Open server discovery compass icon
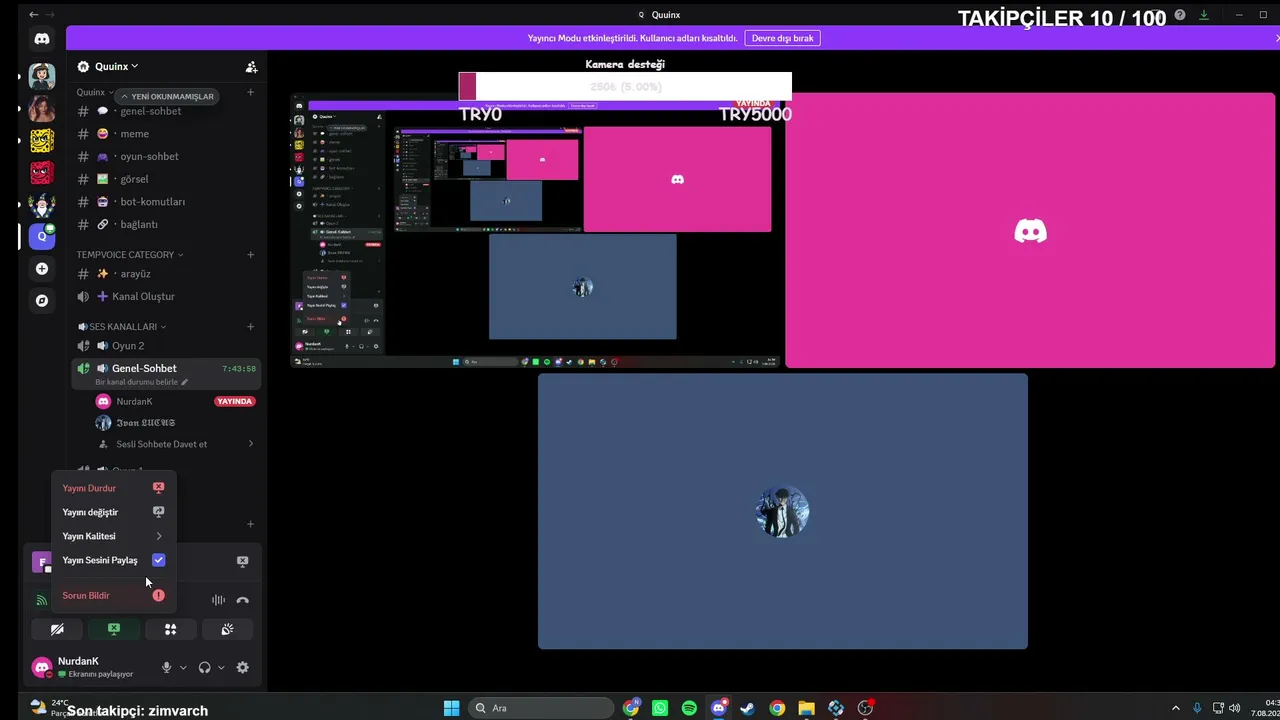The height and width of the screenshot is (720, 1280). tap(41, 300)
